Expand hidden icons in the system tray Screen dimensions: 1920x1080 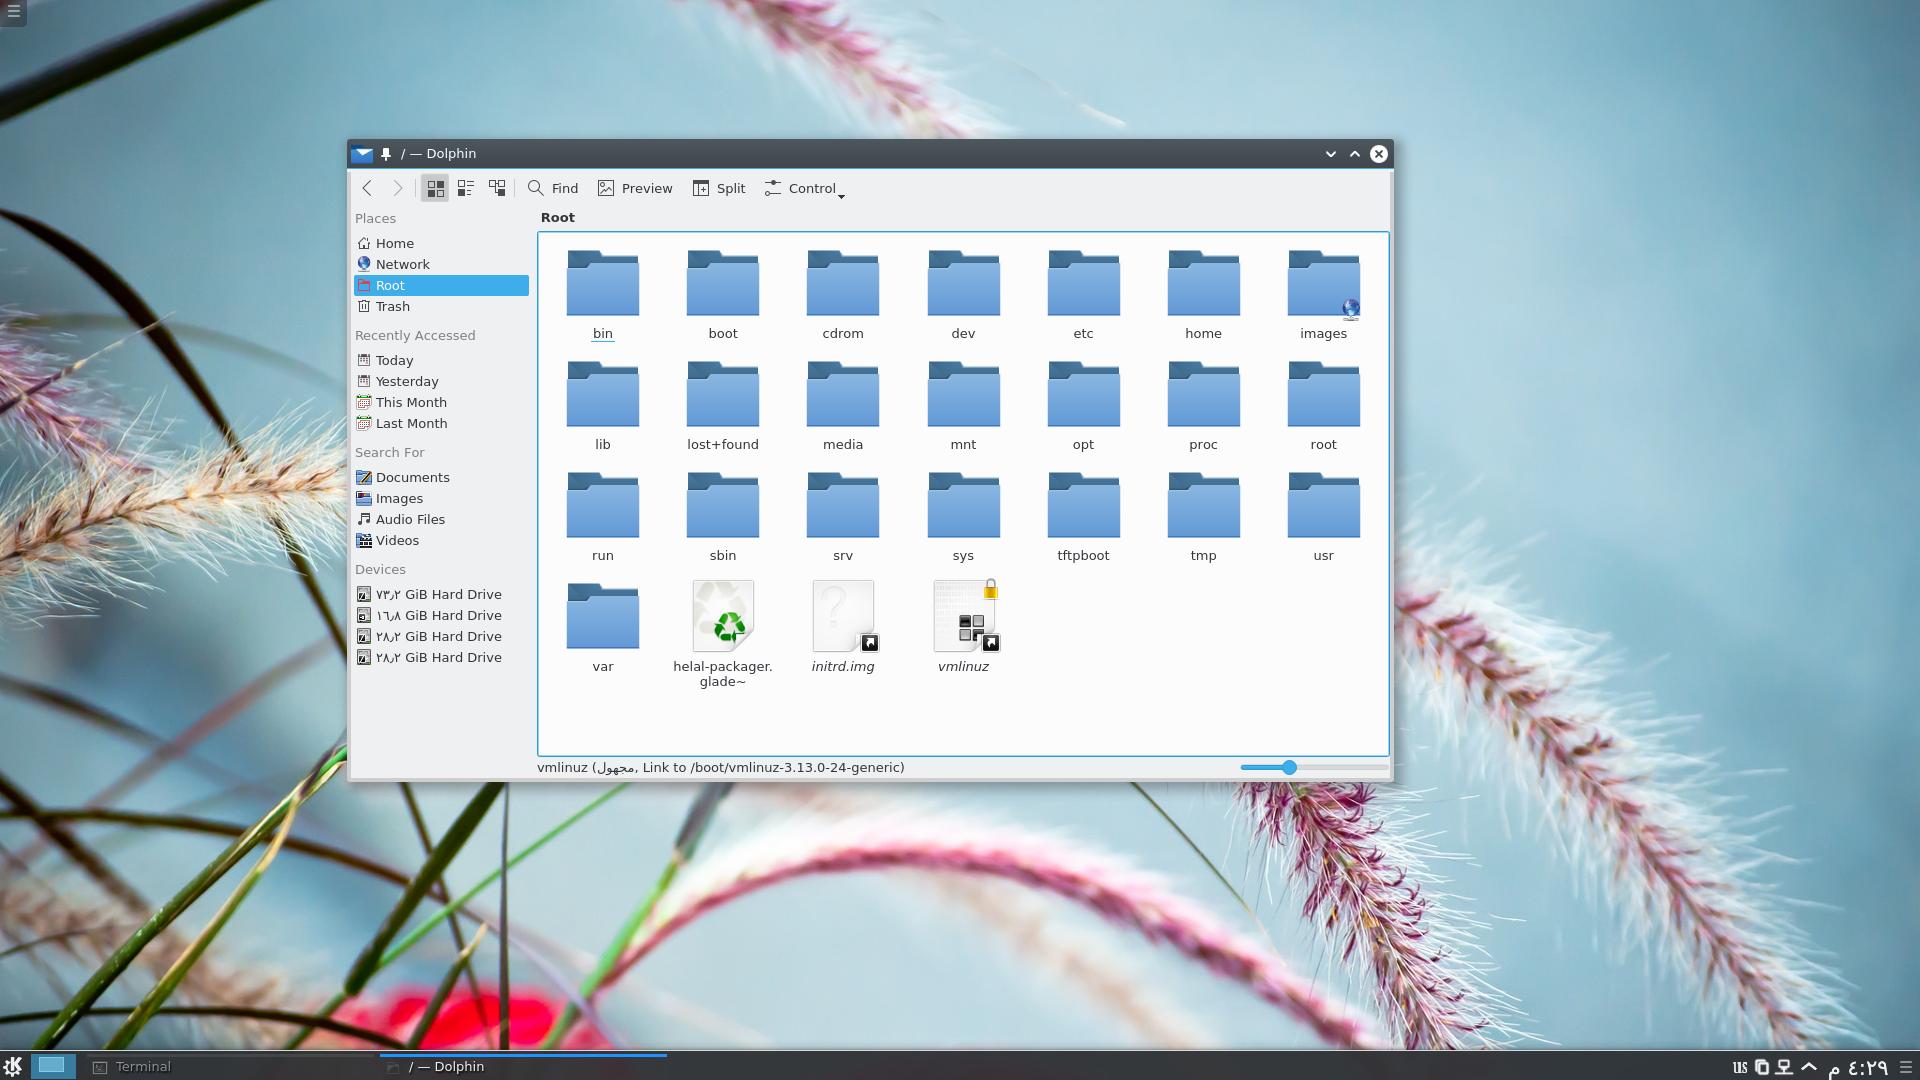tap(1808, 1066)
